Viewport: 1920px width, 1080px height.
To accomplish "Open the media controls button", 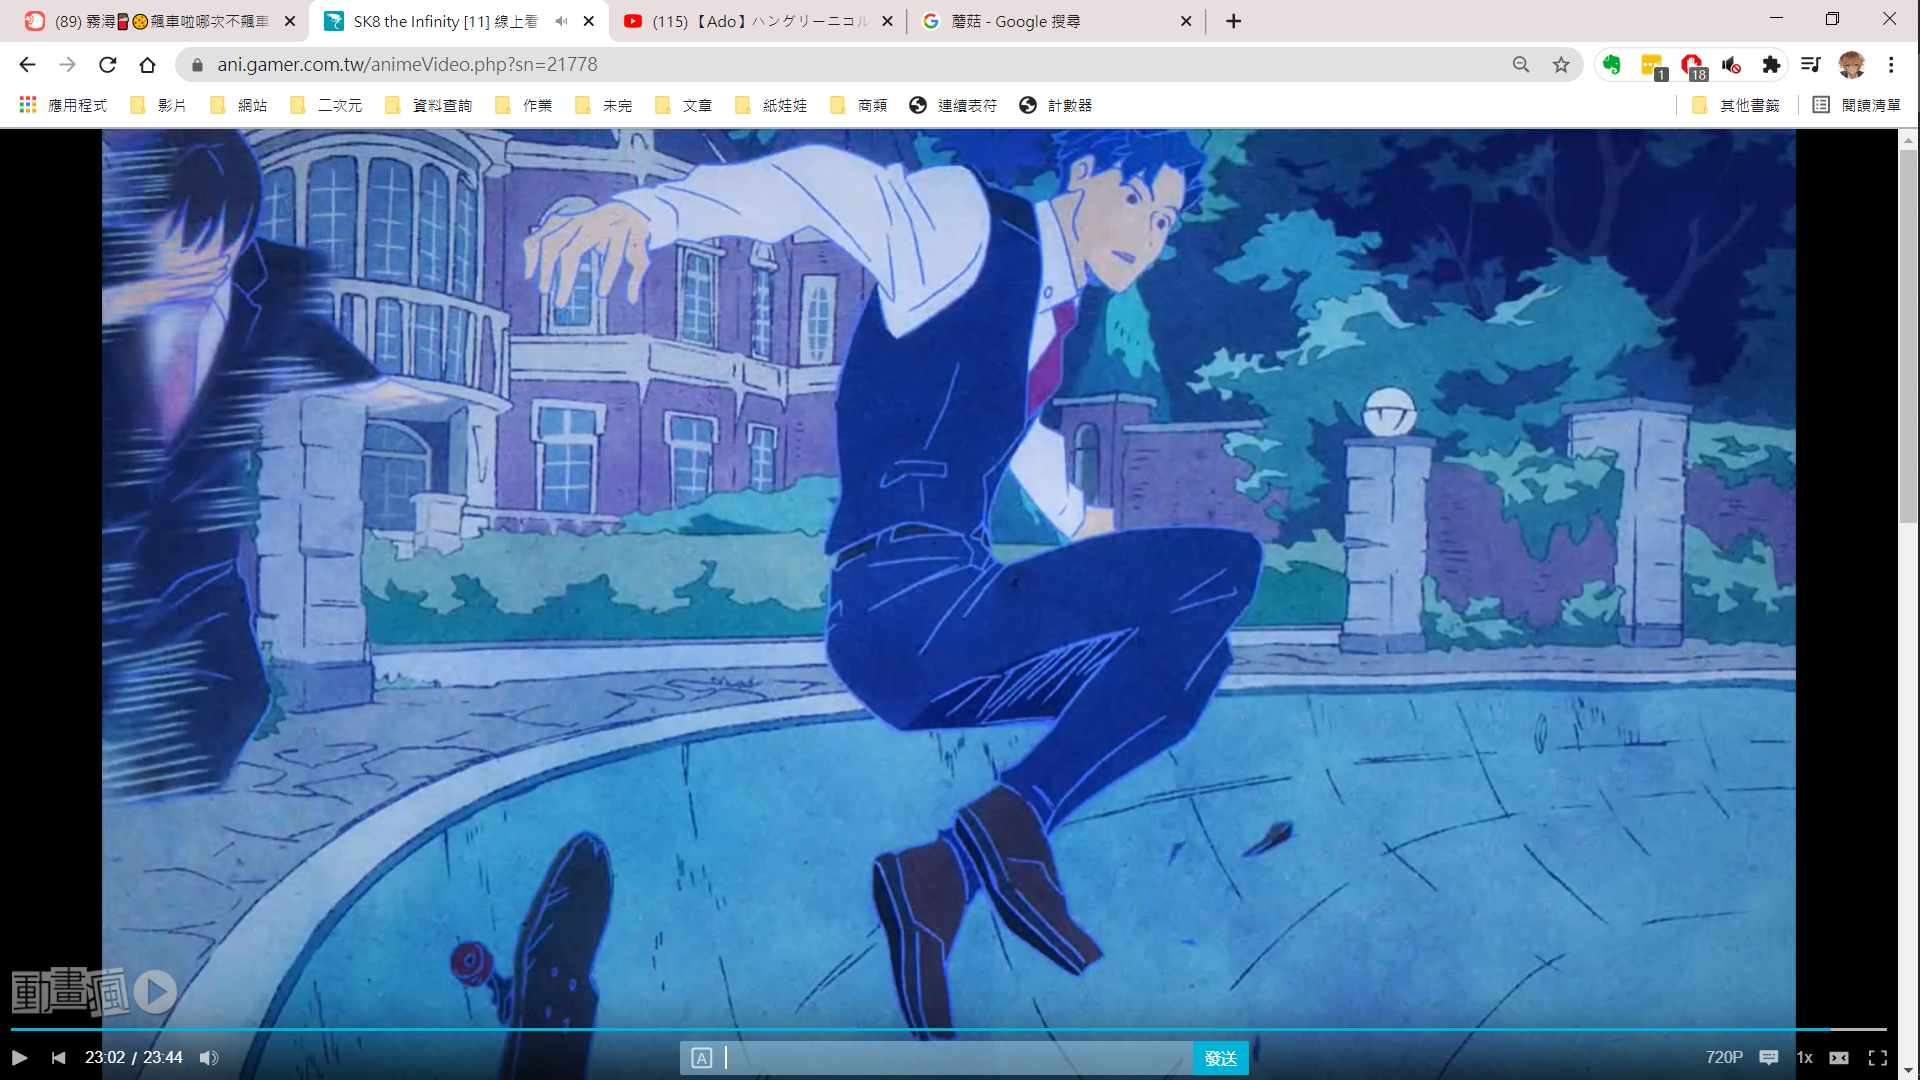I will [1810, 65].
